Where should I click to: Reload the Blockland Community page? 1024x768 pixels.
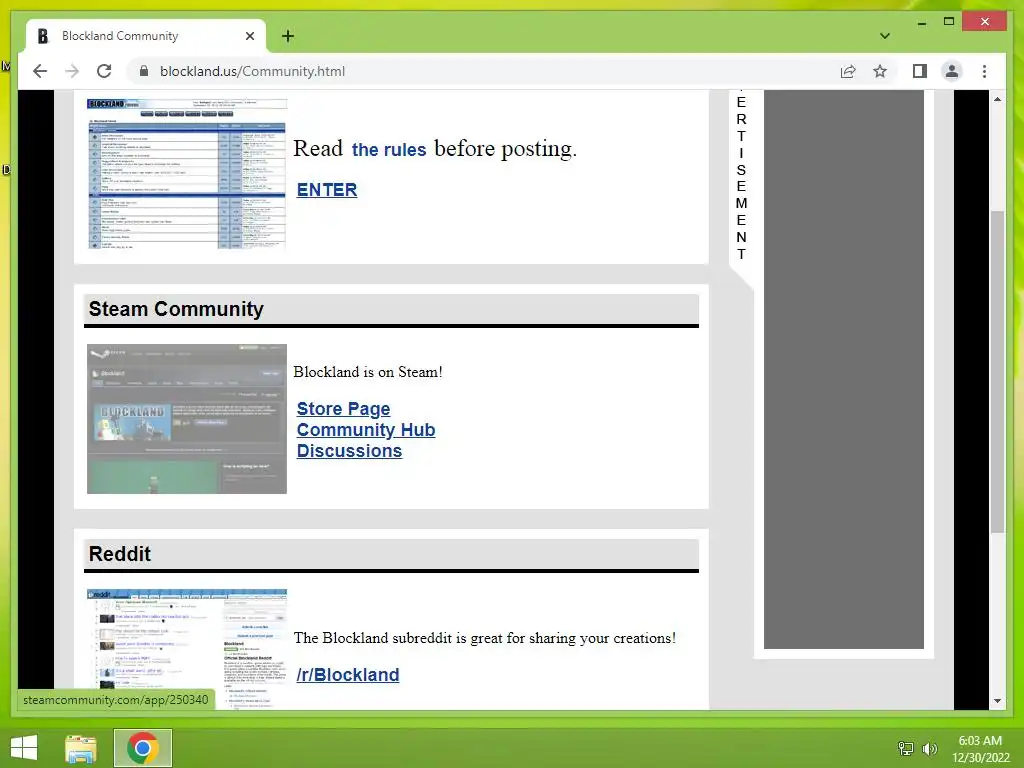pos(104,71)
